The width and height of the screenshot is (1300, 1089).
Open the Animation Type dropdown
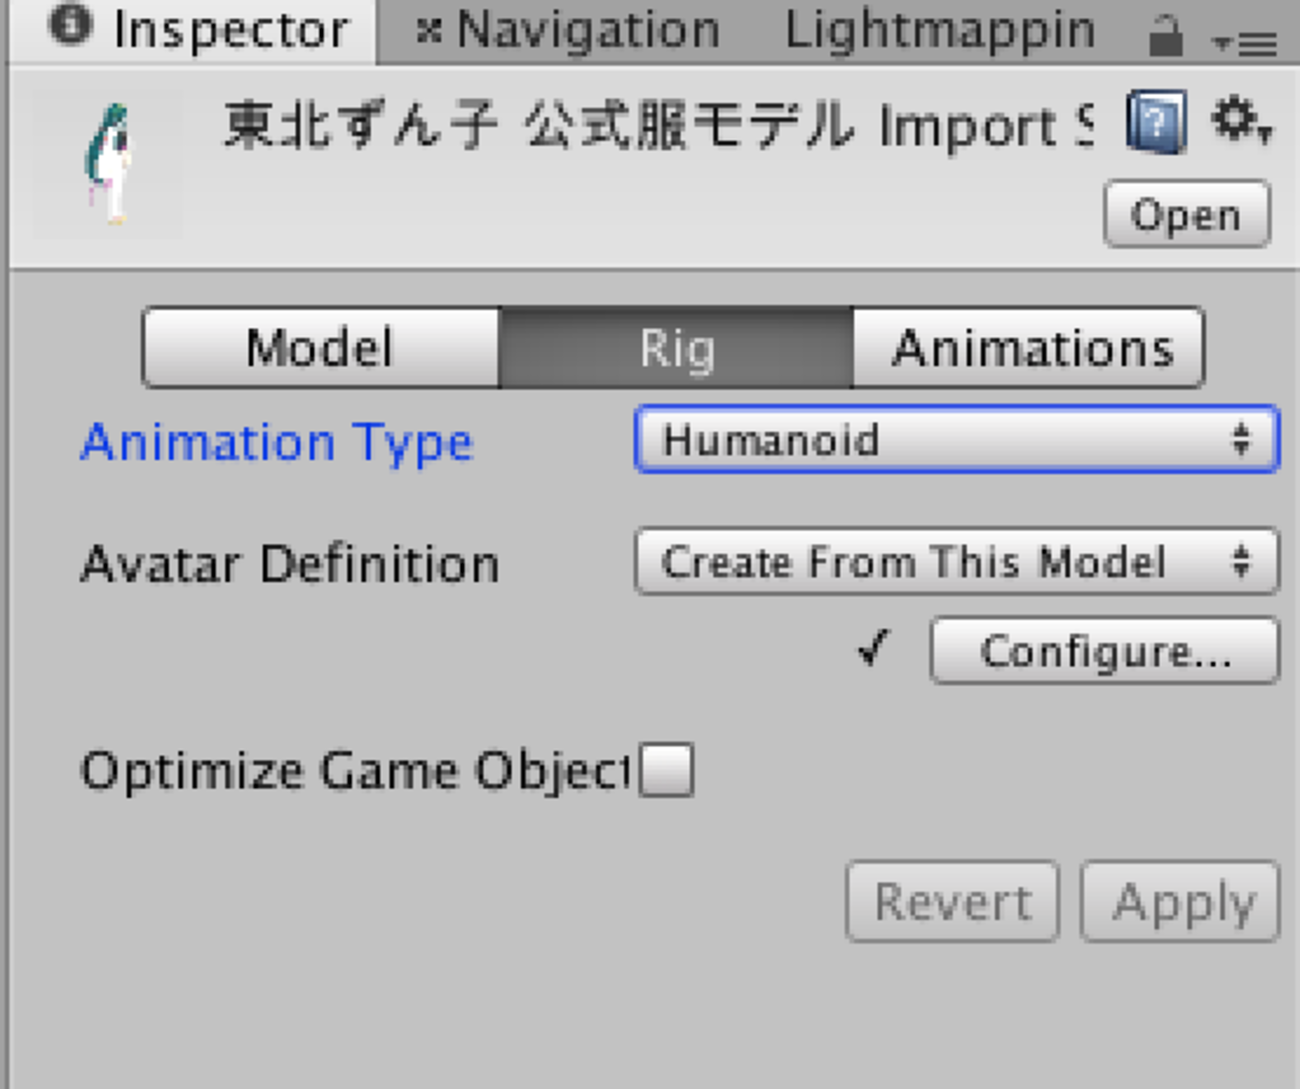[957, 440]
